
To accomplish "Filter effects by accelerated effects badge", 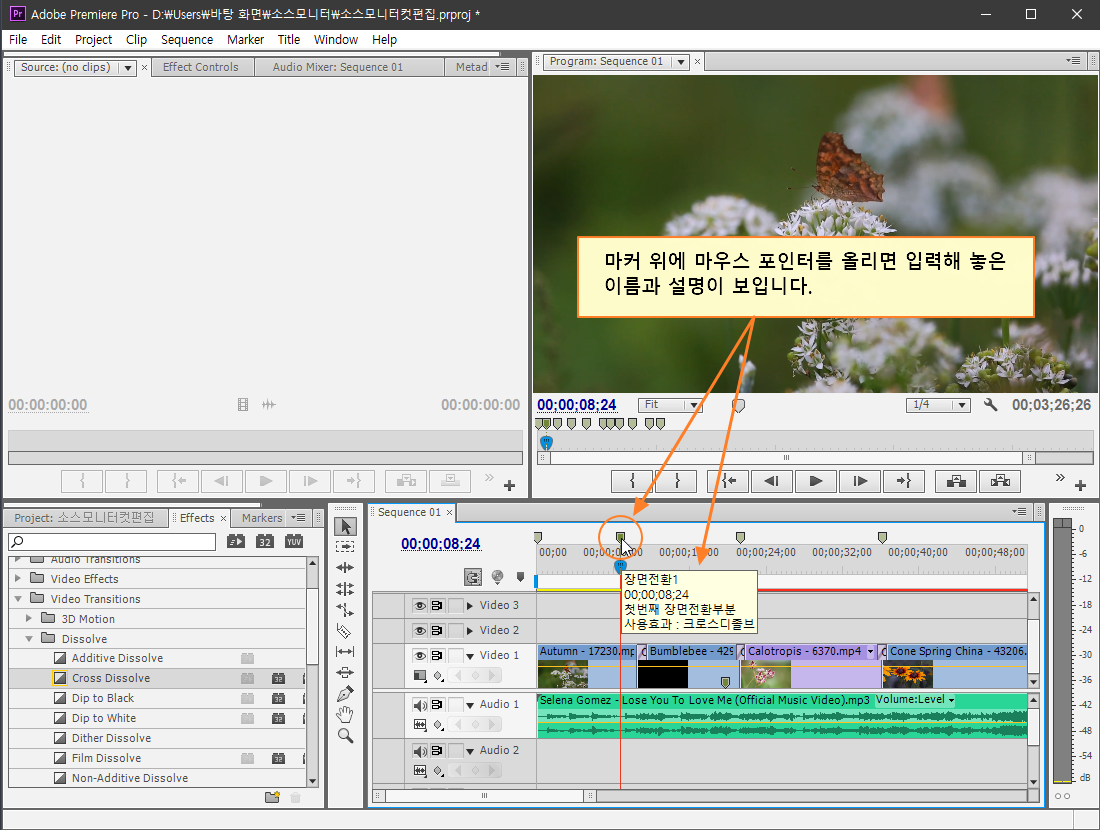I will coord(236,541).
